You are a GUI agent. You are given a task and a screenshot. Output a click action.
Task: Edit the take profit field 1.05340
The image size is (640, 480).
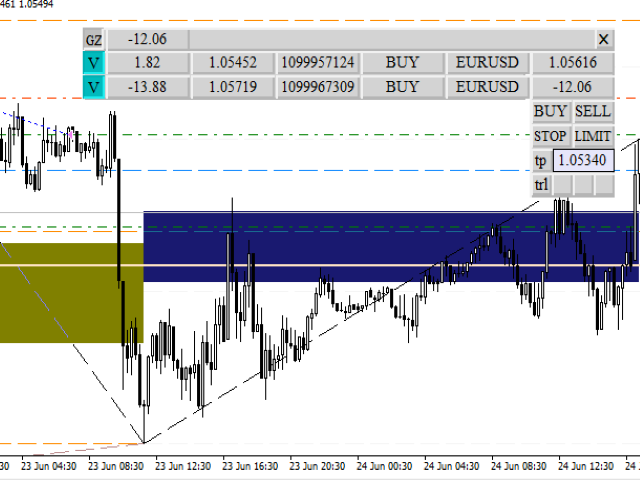[583, 160]
